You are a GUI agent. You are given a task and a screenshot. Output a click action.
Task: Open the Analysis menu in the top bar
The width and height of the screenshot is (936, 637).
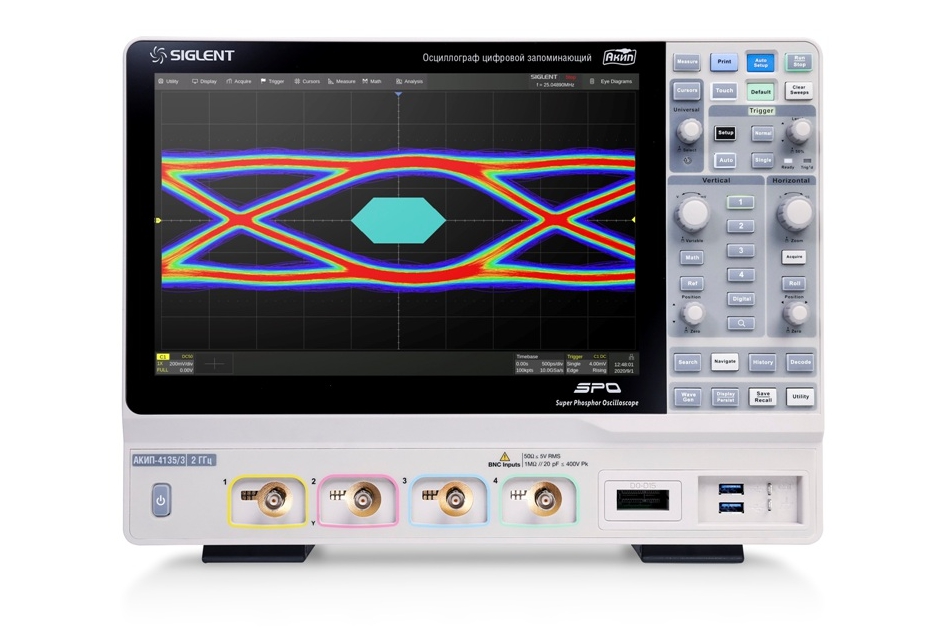click(x=410, y=81)
